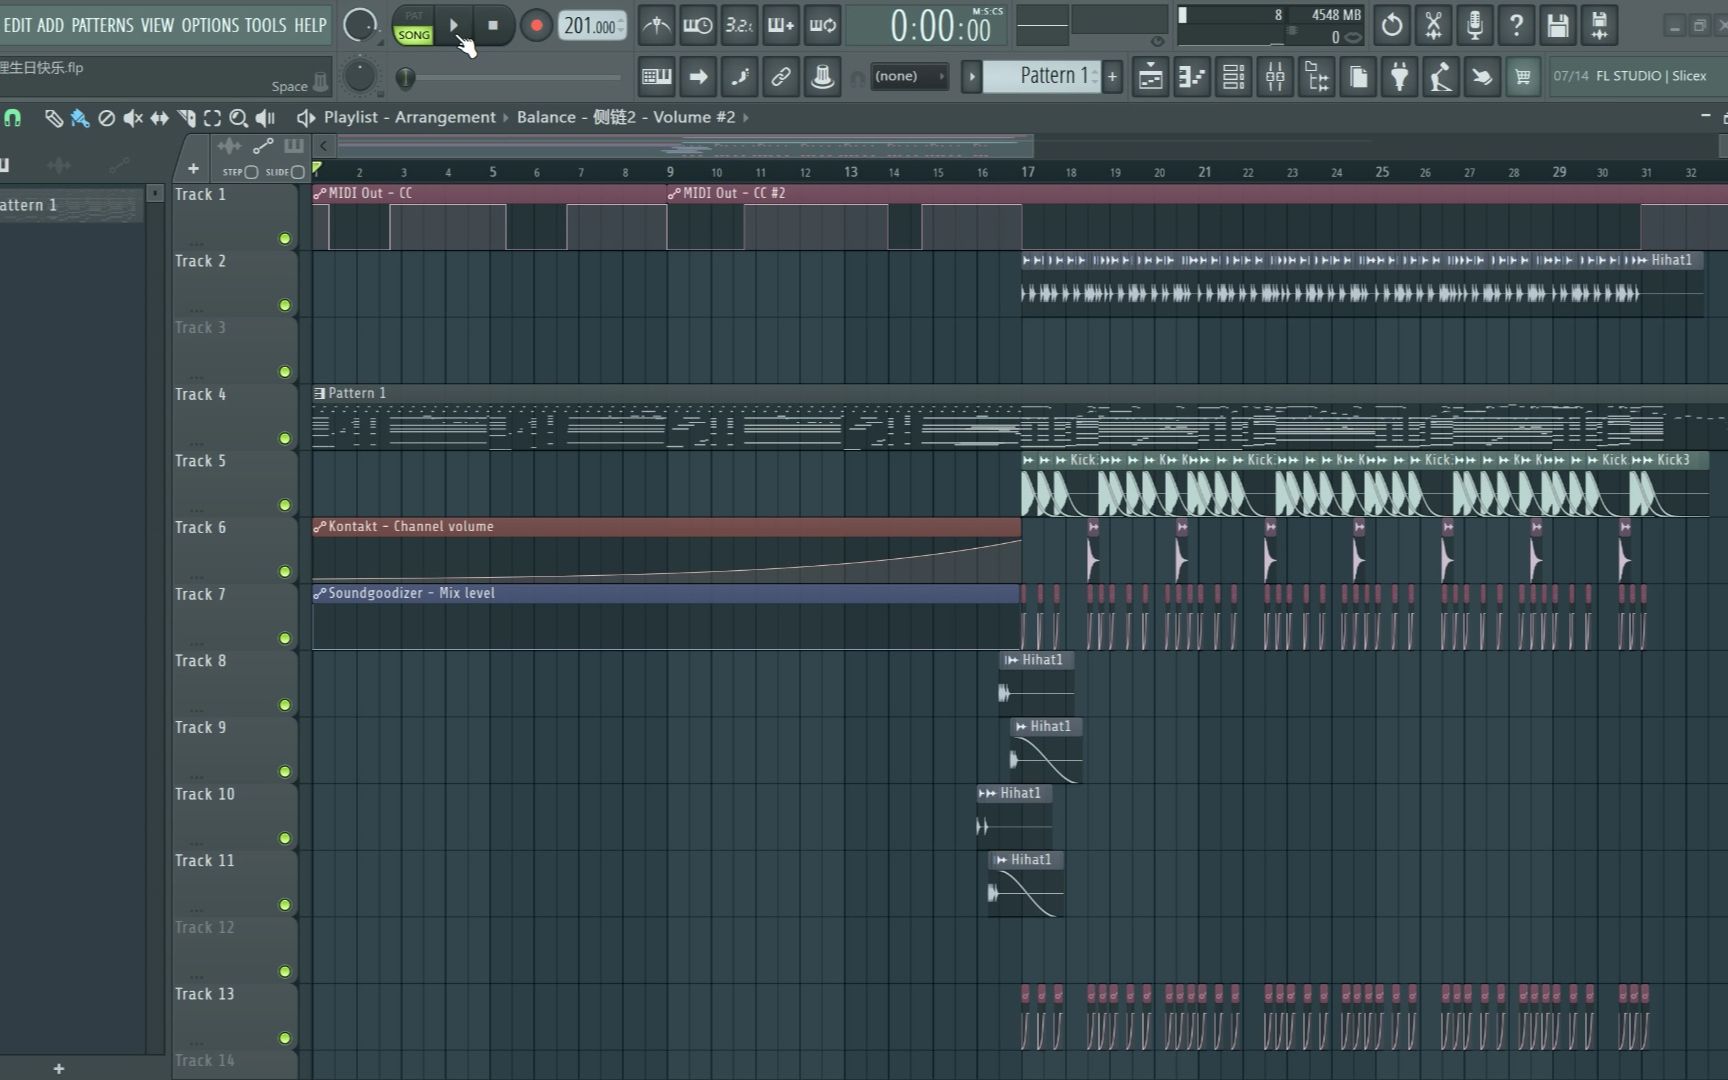Open the content library shopping cart icon
The width and height of the screenshot is (1728, 1080).
coord(1522,76)
